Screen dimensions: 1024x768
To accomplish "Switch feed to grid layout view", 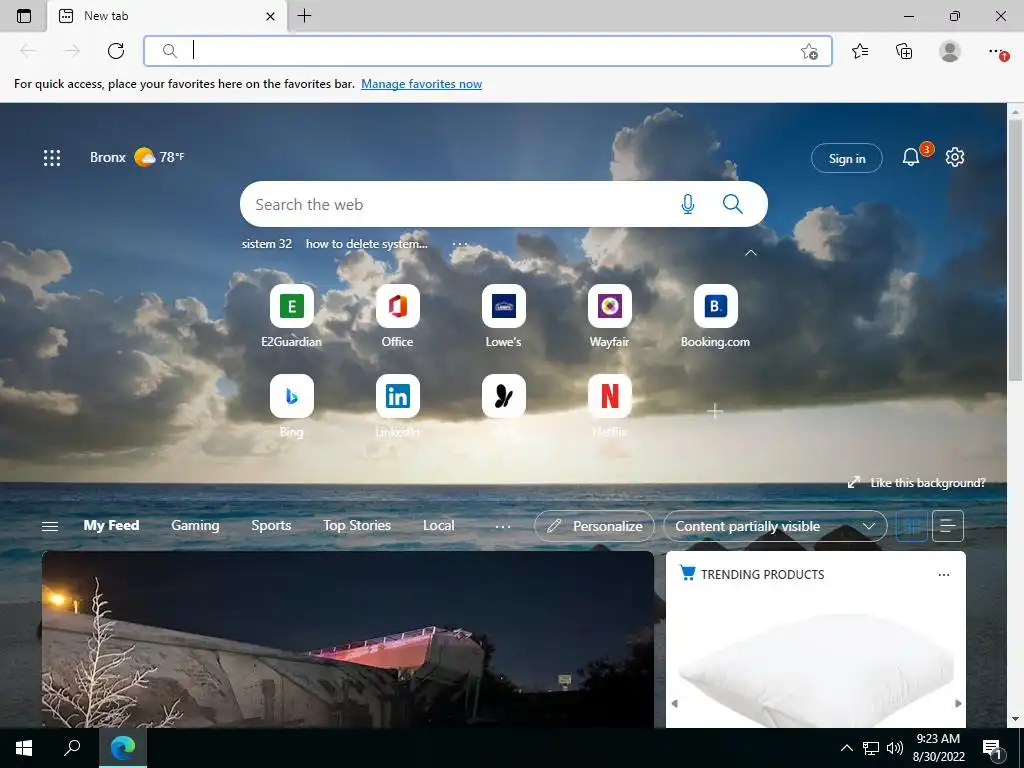I will click(912, 526).
